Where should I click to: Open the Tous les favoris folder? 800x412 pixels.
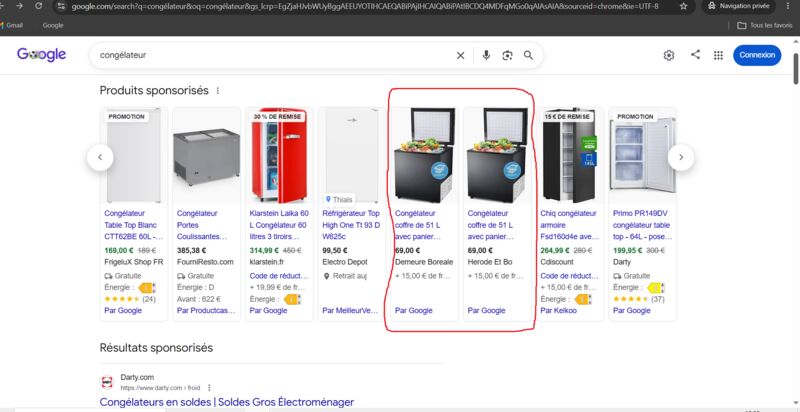point(765,25)
